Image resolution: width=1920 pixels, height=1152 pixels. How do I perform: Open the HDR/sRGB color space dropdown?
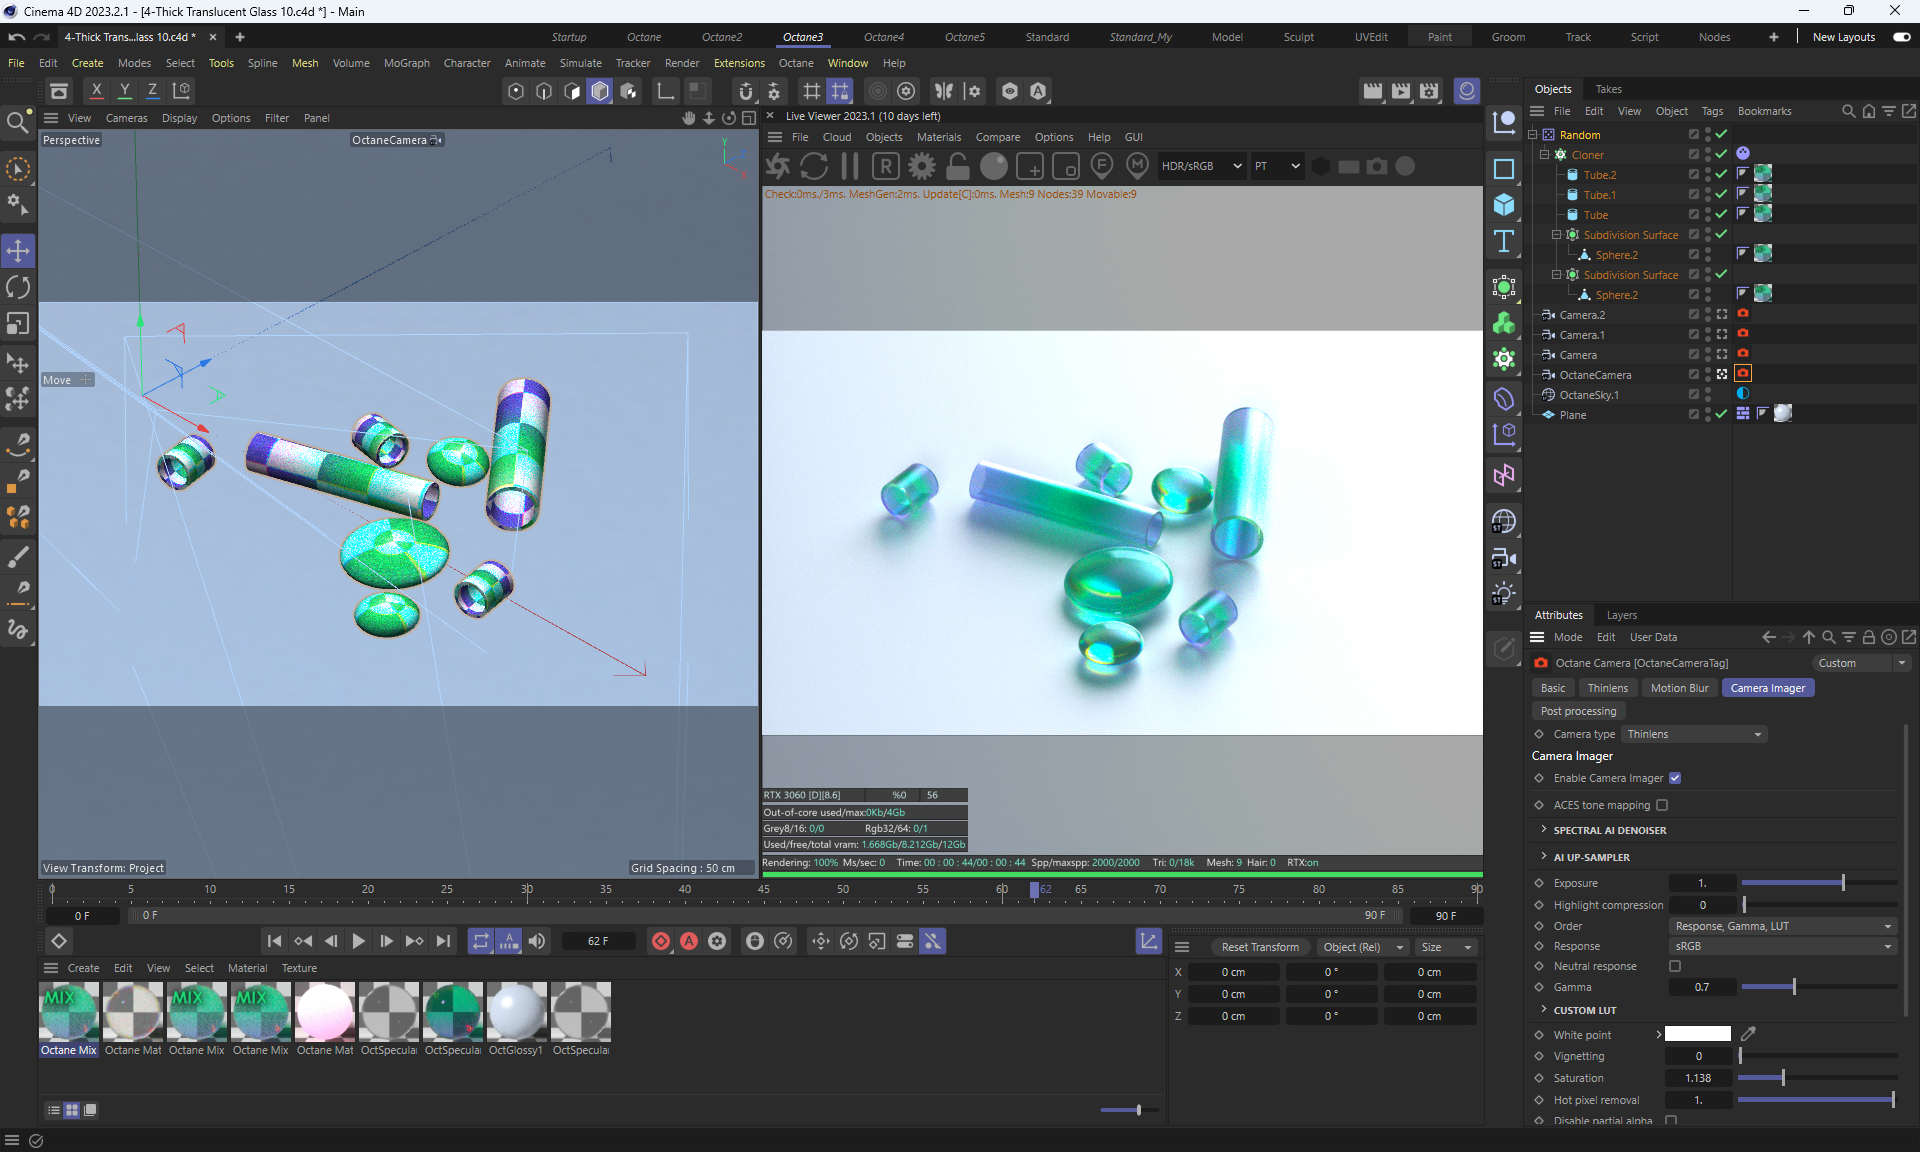coord(1200,167)
